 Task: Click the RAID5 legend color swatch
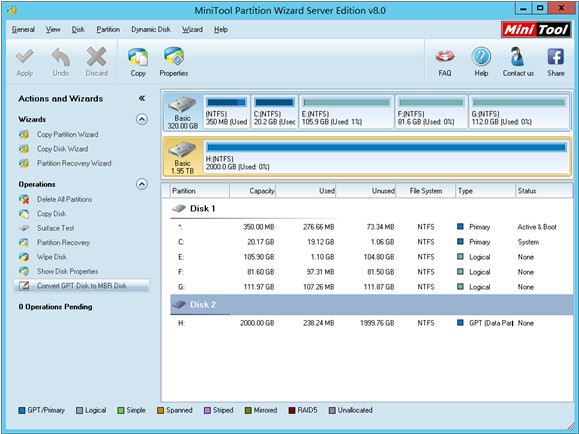(x=292, y=410)
